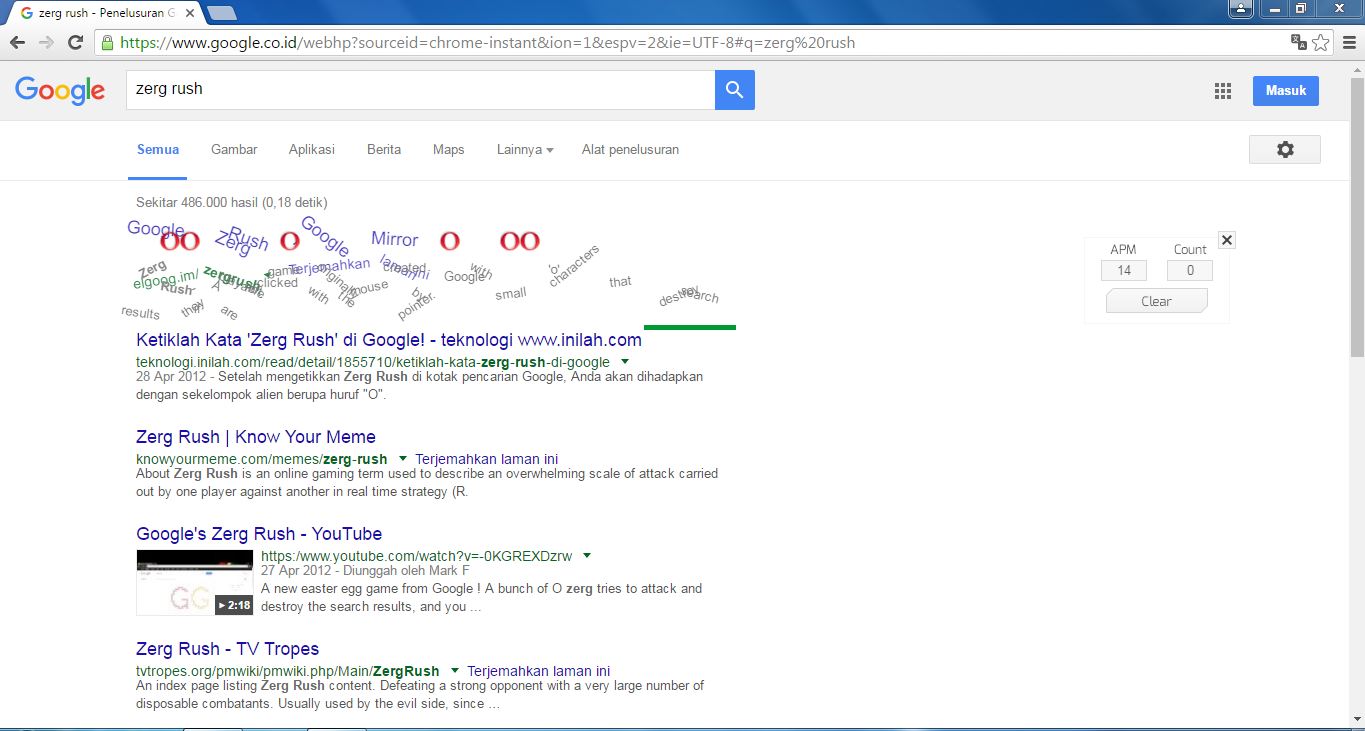Click the Clear button on scoreboard
1365x731 pixels.
coord(1157,301)
